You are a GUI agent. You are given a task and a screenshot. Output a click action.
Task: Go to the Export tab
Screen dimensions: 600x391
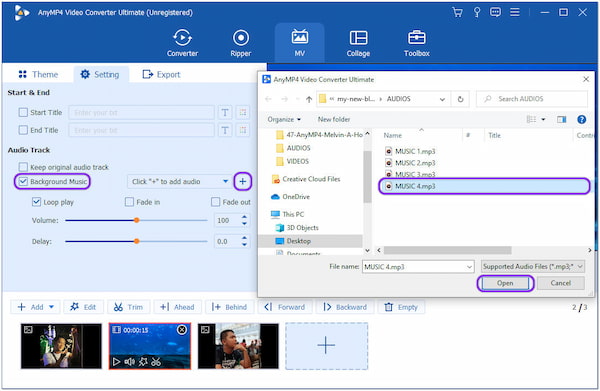[161, 74]
